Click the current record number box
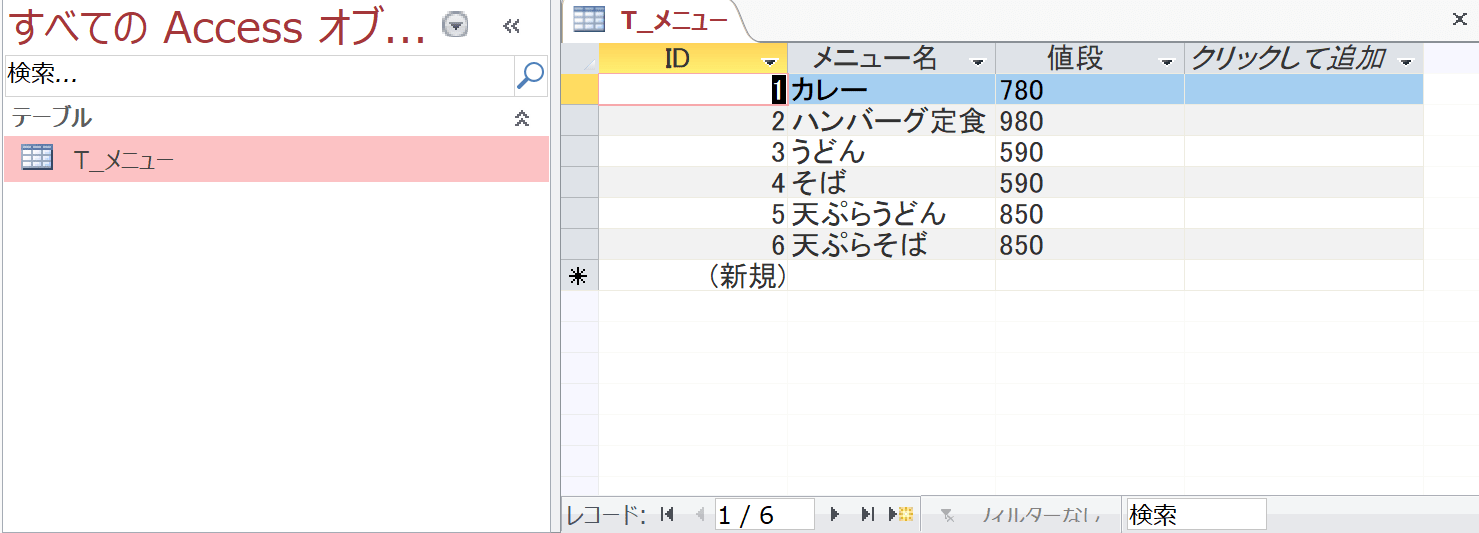This screenshot has height=533, width=1479. 764,515
